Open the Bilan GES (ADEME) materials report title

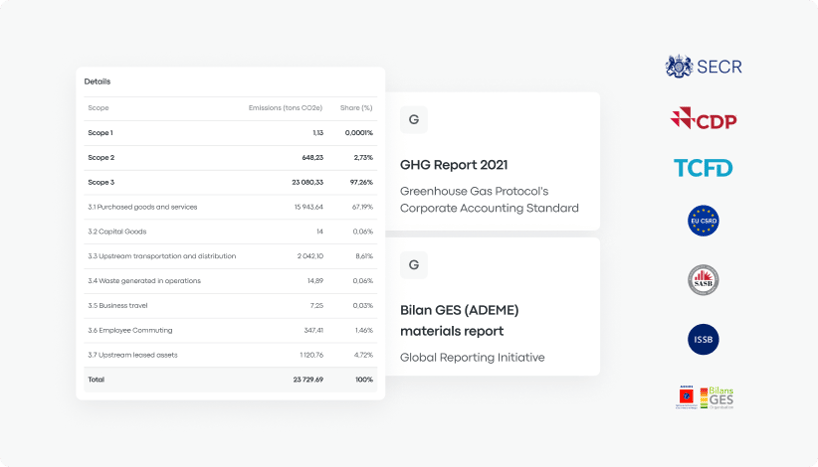[459, 320]
